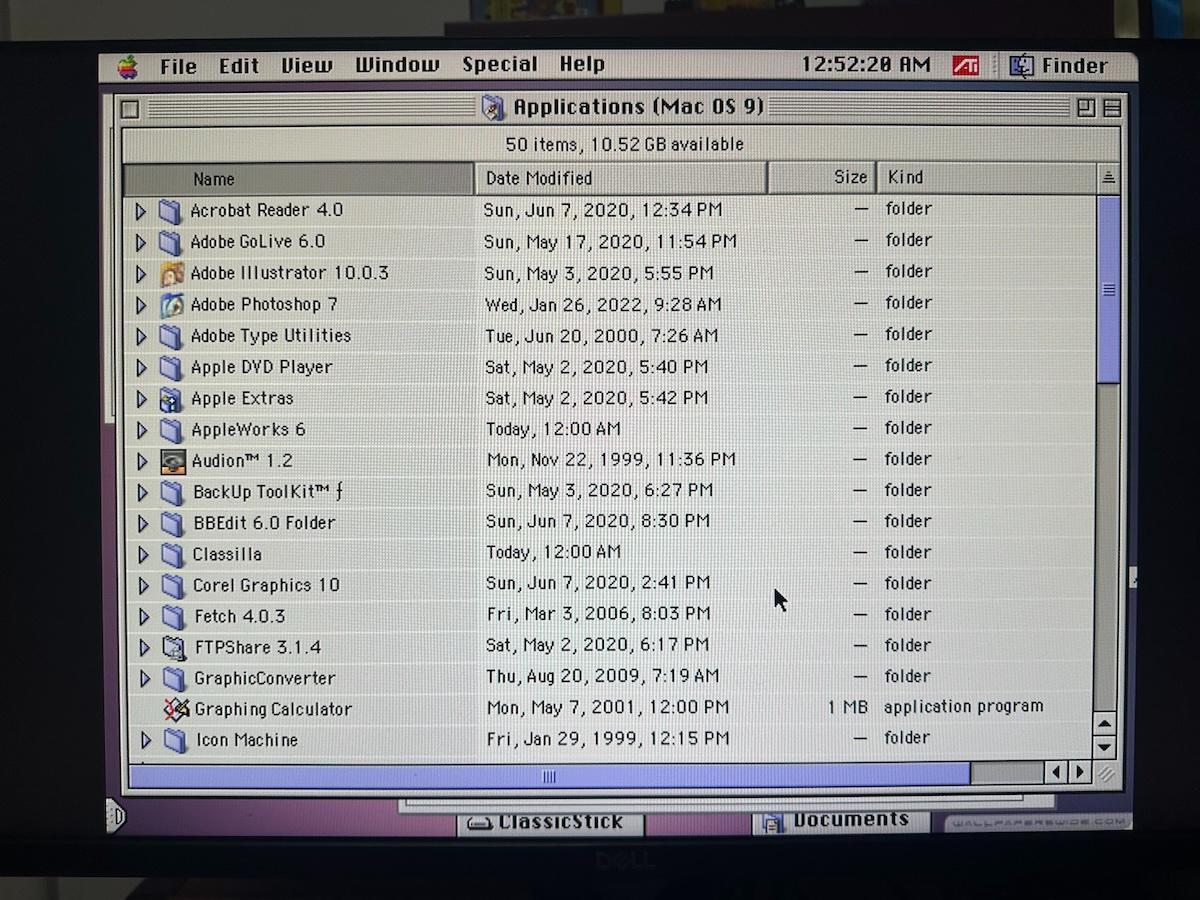Screen dimensions: 1200x900
Task: Expand the Adobe GoLive 6.0 folder
Action: click(x=140, y=242)
